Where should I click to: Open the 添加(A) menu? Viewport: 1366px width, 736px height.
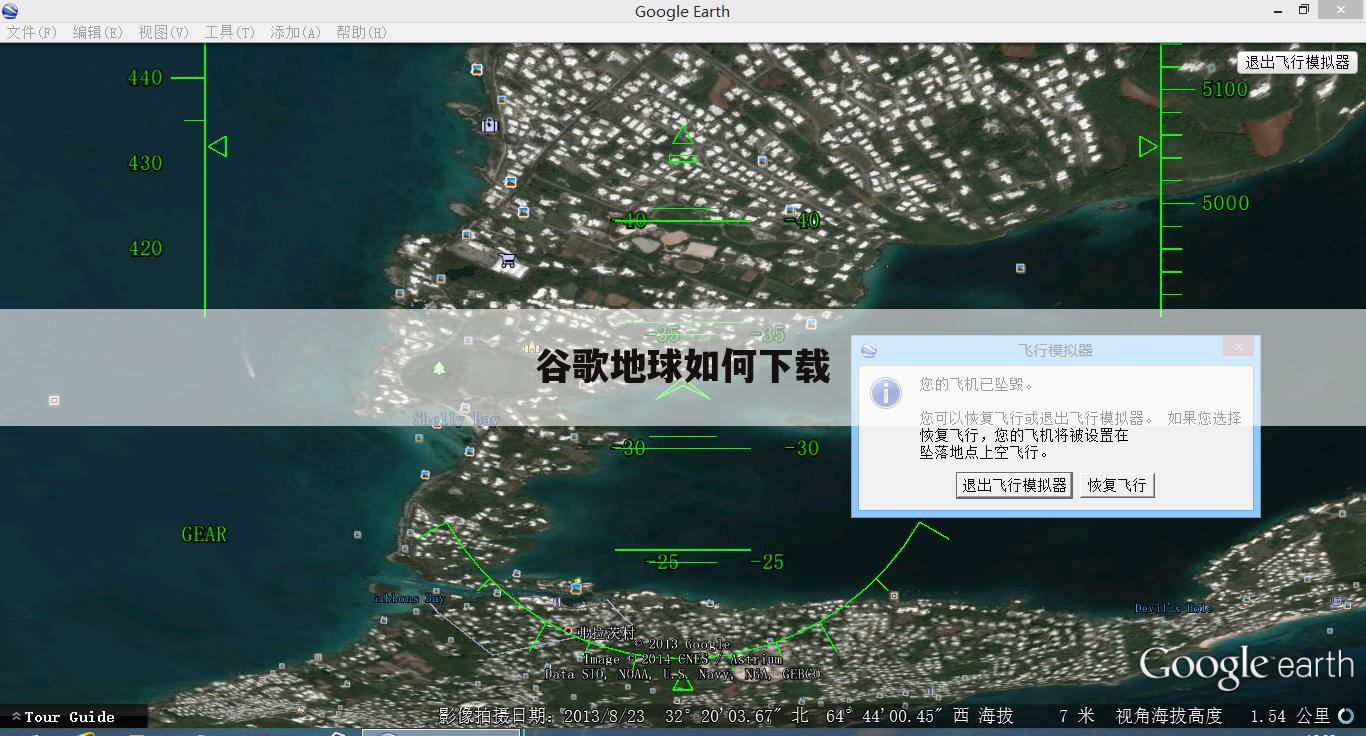295,32
